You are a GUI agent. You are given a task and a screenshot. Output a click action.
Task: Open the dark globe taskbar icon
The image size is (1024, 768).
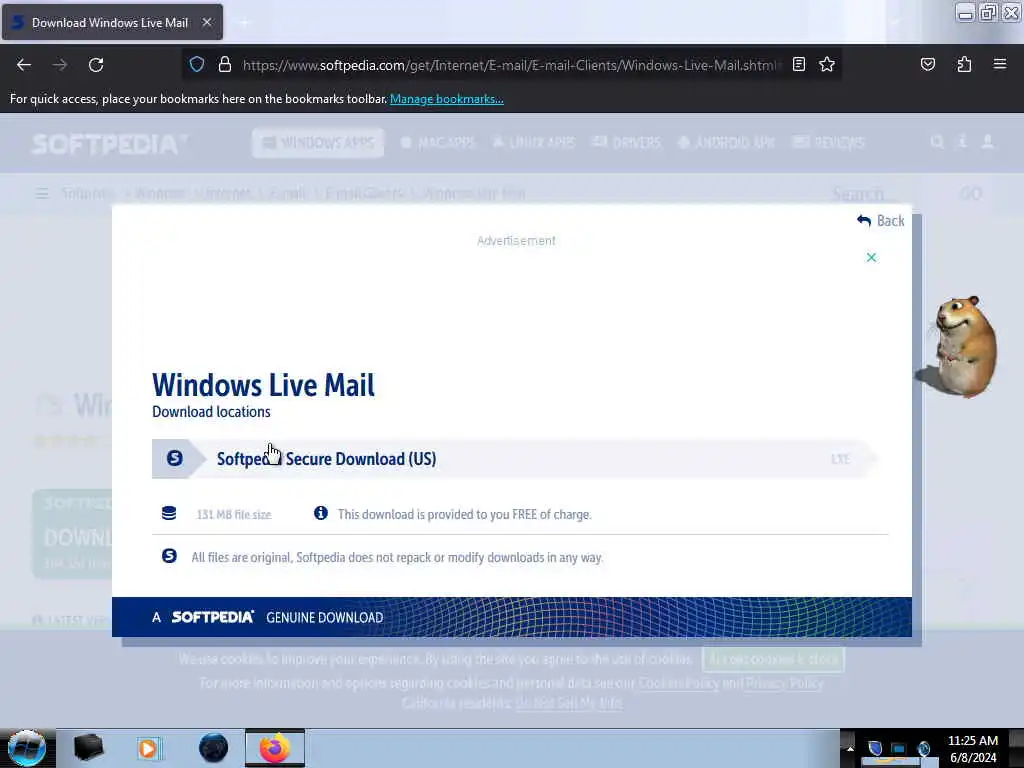click(213, 748)
